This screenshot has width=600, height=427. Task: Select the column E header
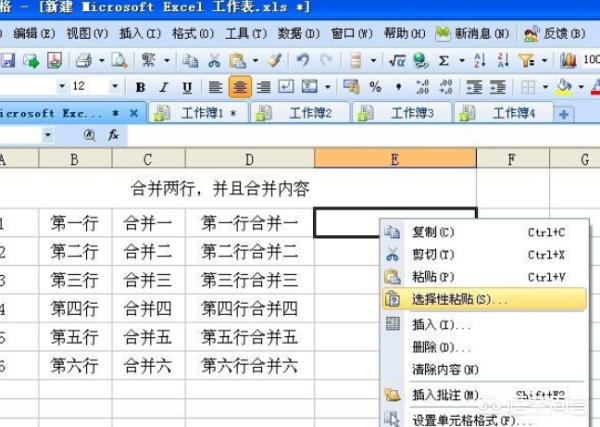(x=395, y=158)
